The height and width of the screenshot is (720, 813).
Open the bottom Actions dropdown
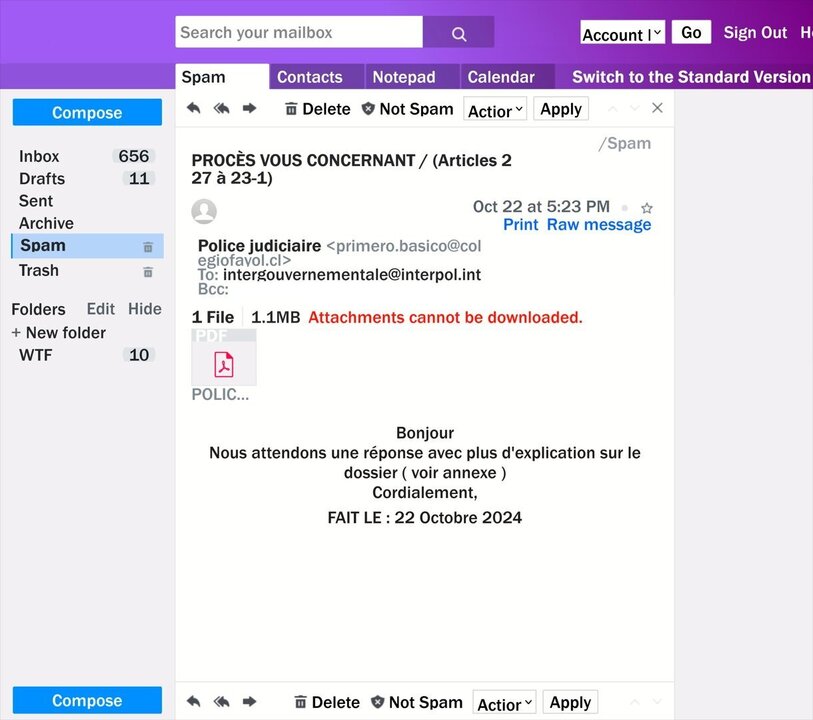click(504, 703)
